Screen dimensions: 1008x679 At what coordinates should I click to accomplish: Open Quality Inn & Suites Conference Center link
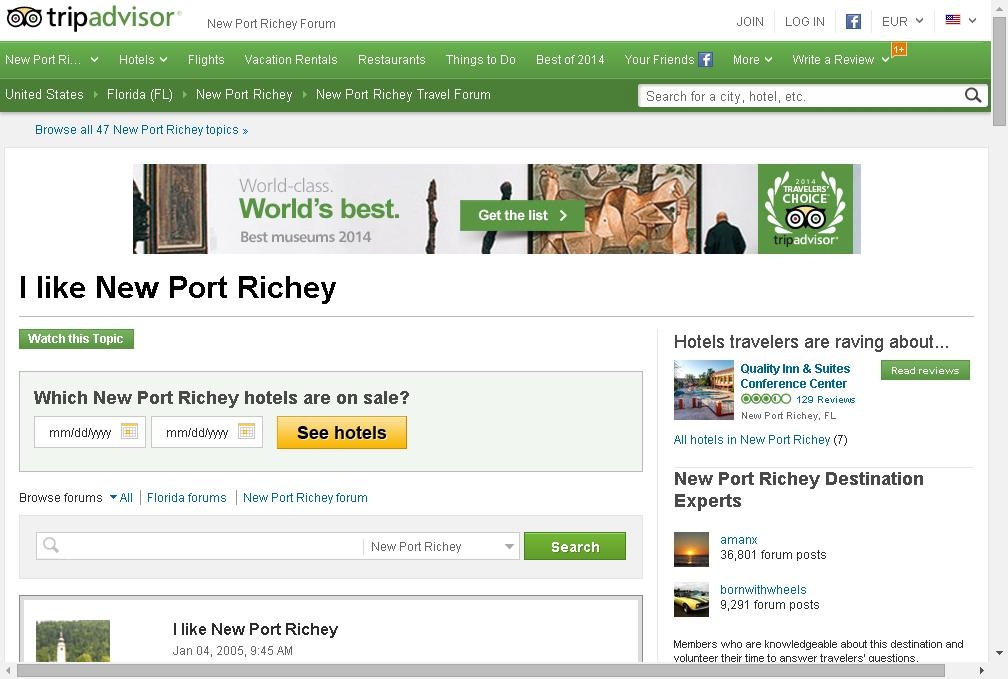pos(795,376)
